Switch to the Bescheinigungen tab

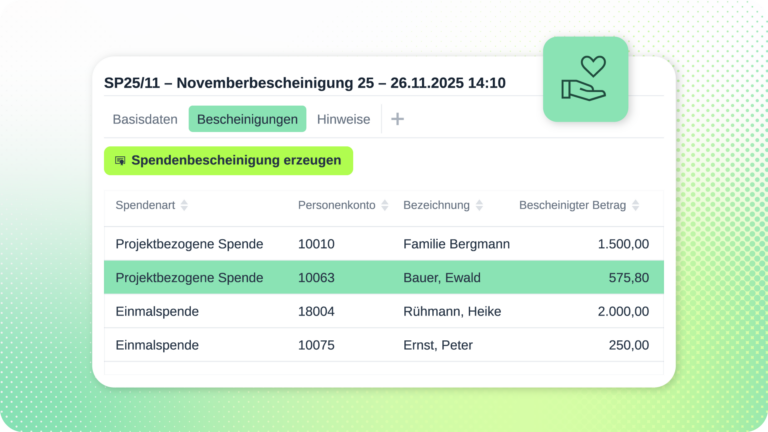[247, 119]
